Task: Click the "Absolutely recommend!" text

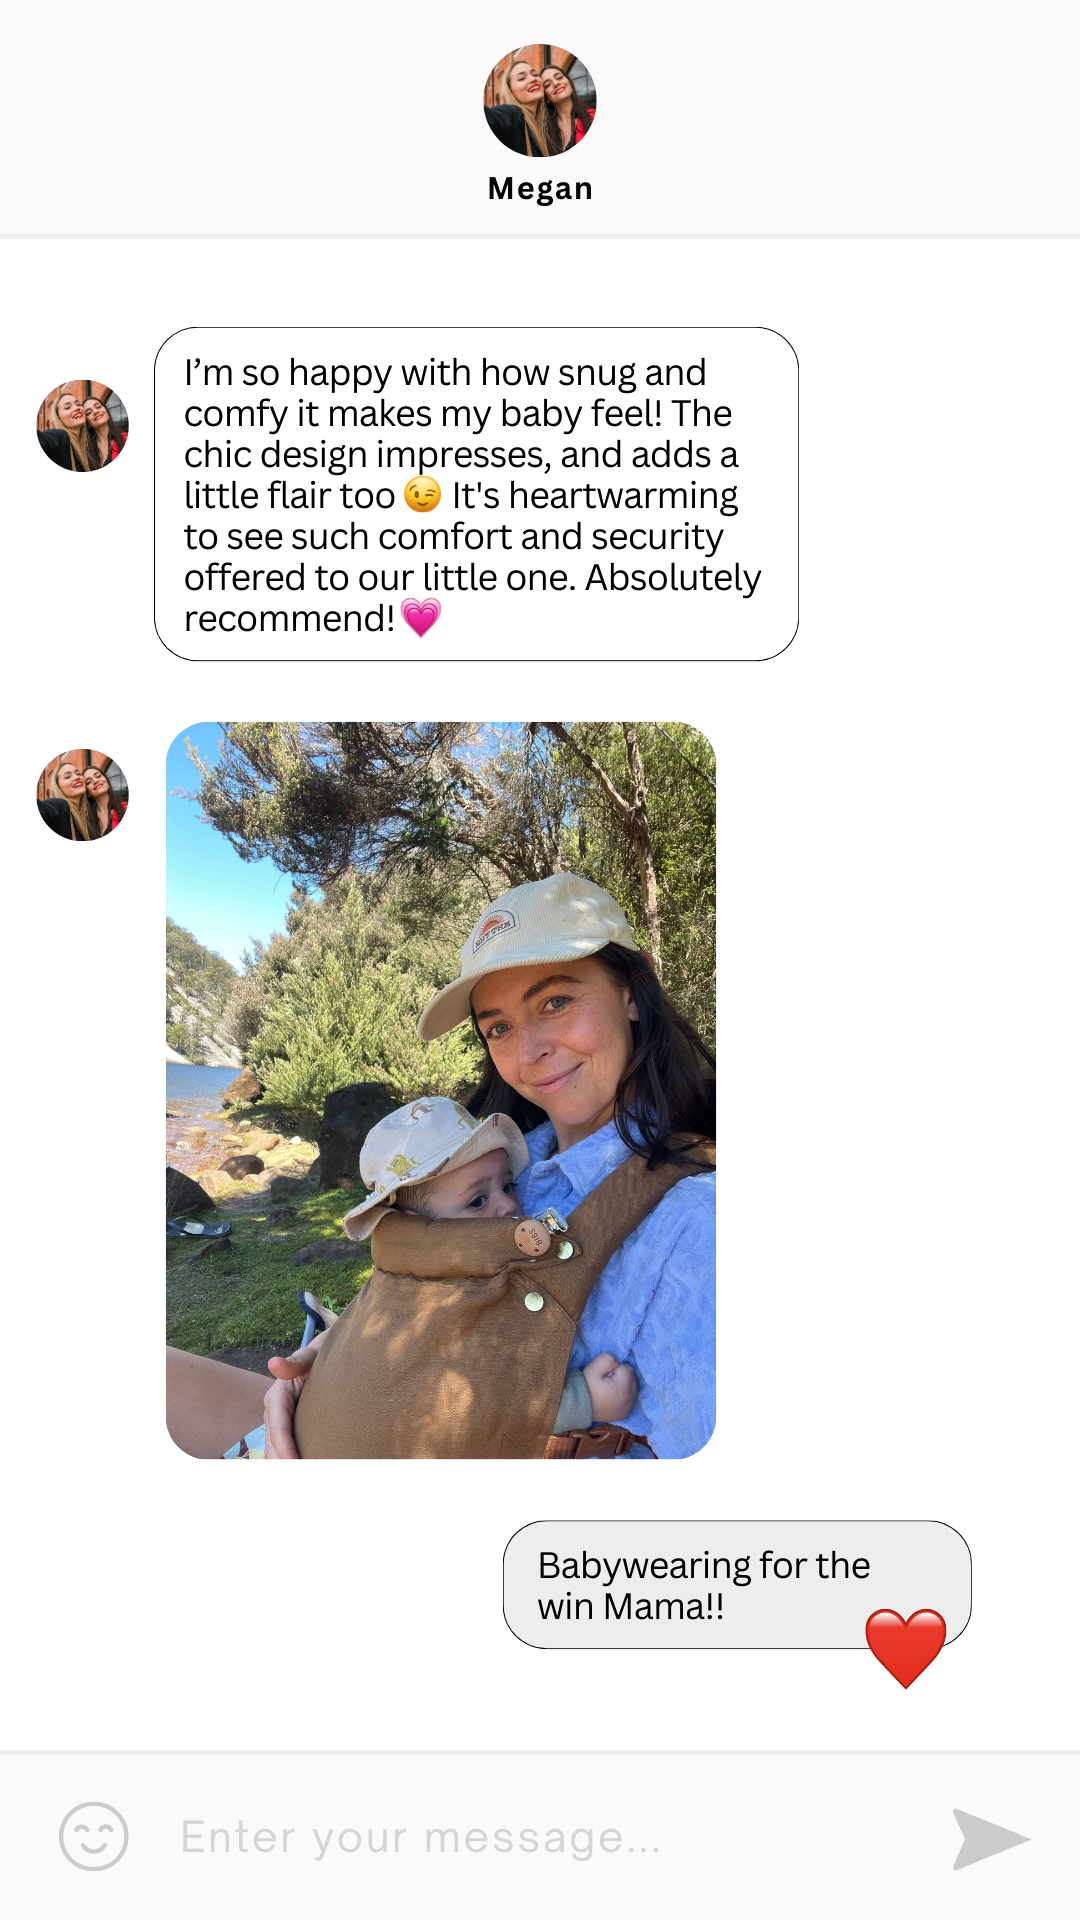Action: coord(473,598)
